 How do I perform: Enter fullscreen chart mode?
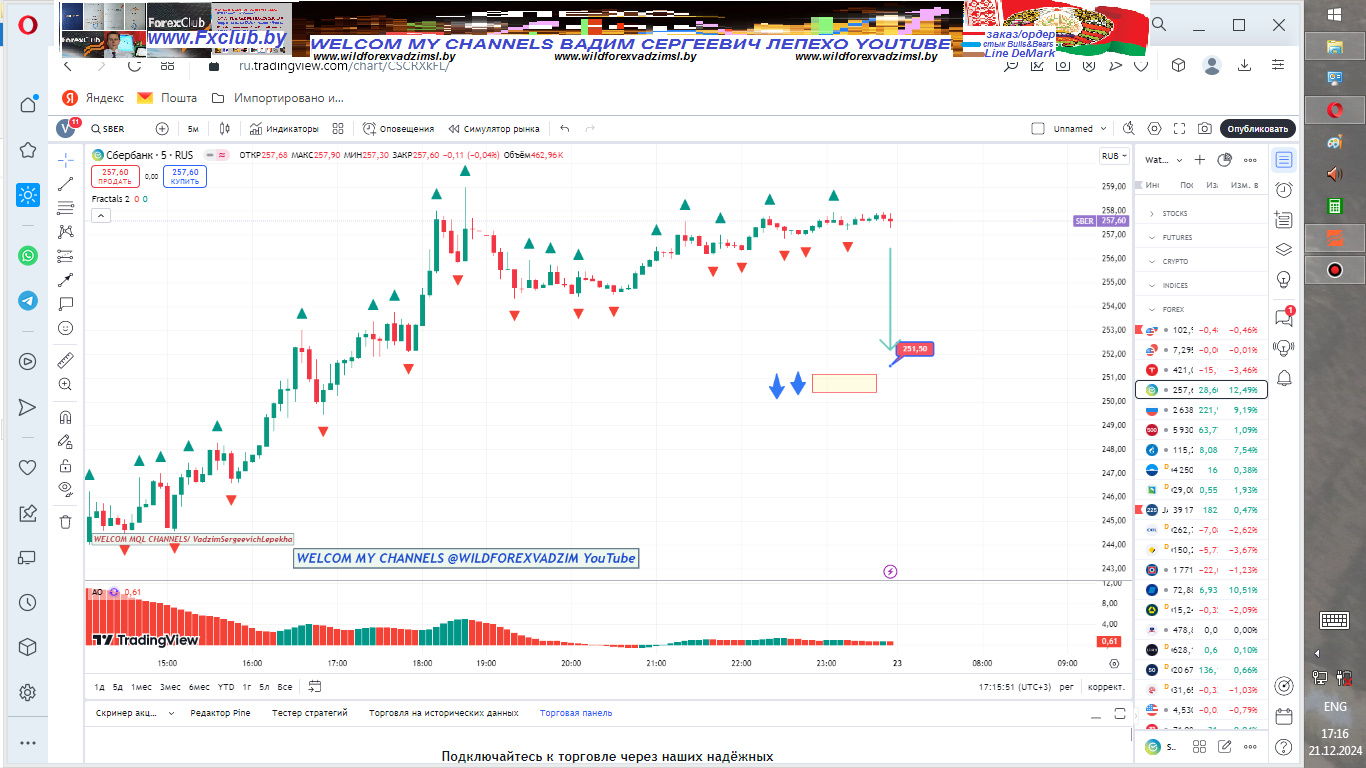[1181, 129]
